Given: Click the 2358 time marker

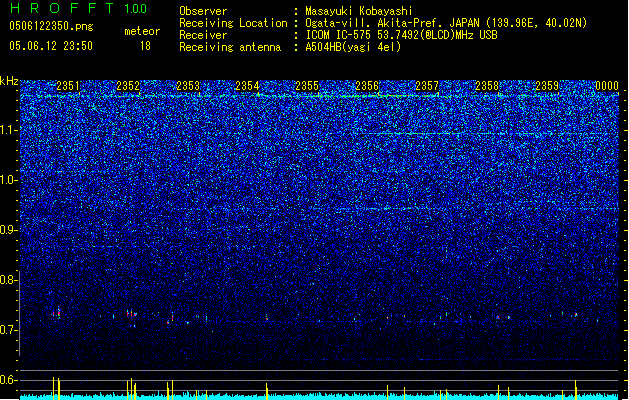Looking at the screenshot, I should [487, 86].
